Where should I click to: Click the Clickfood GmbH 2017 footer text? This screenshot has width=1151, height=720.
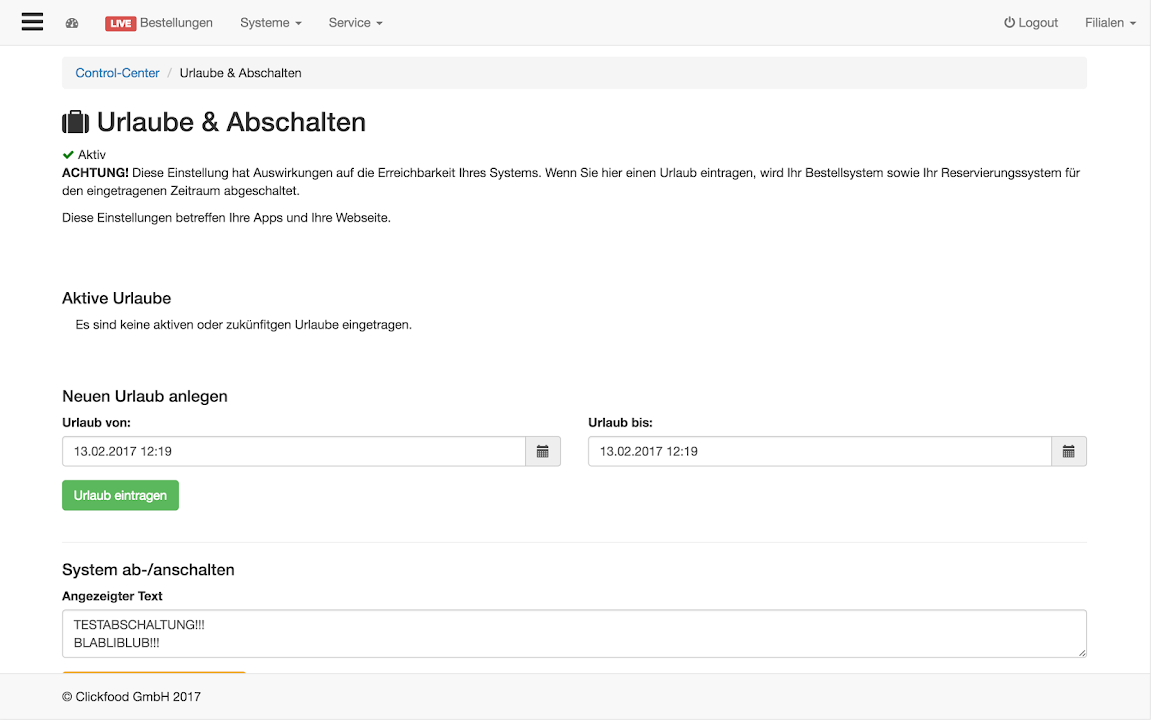(x=131, y=696)
